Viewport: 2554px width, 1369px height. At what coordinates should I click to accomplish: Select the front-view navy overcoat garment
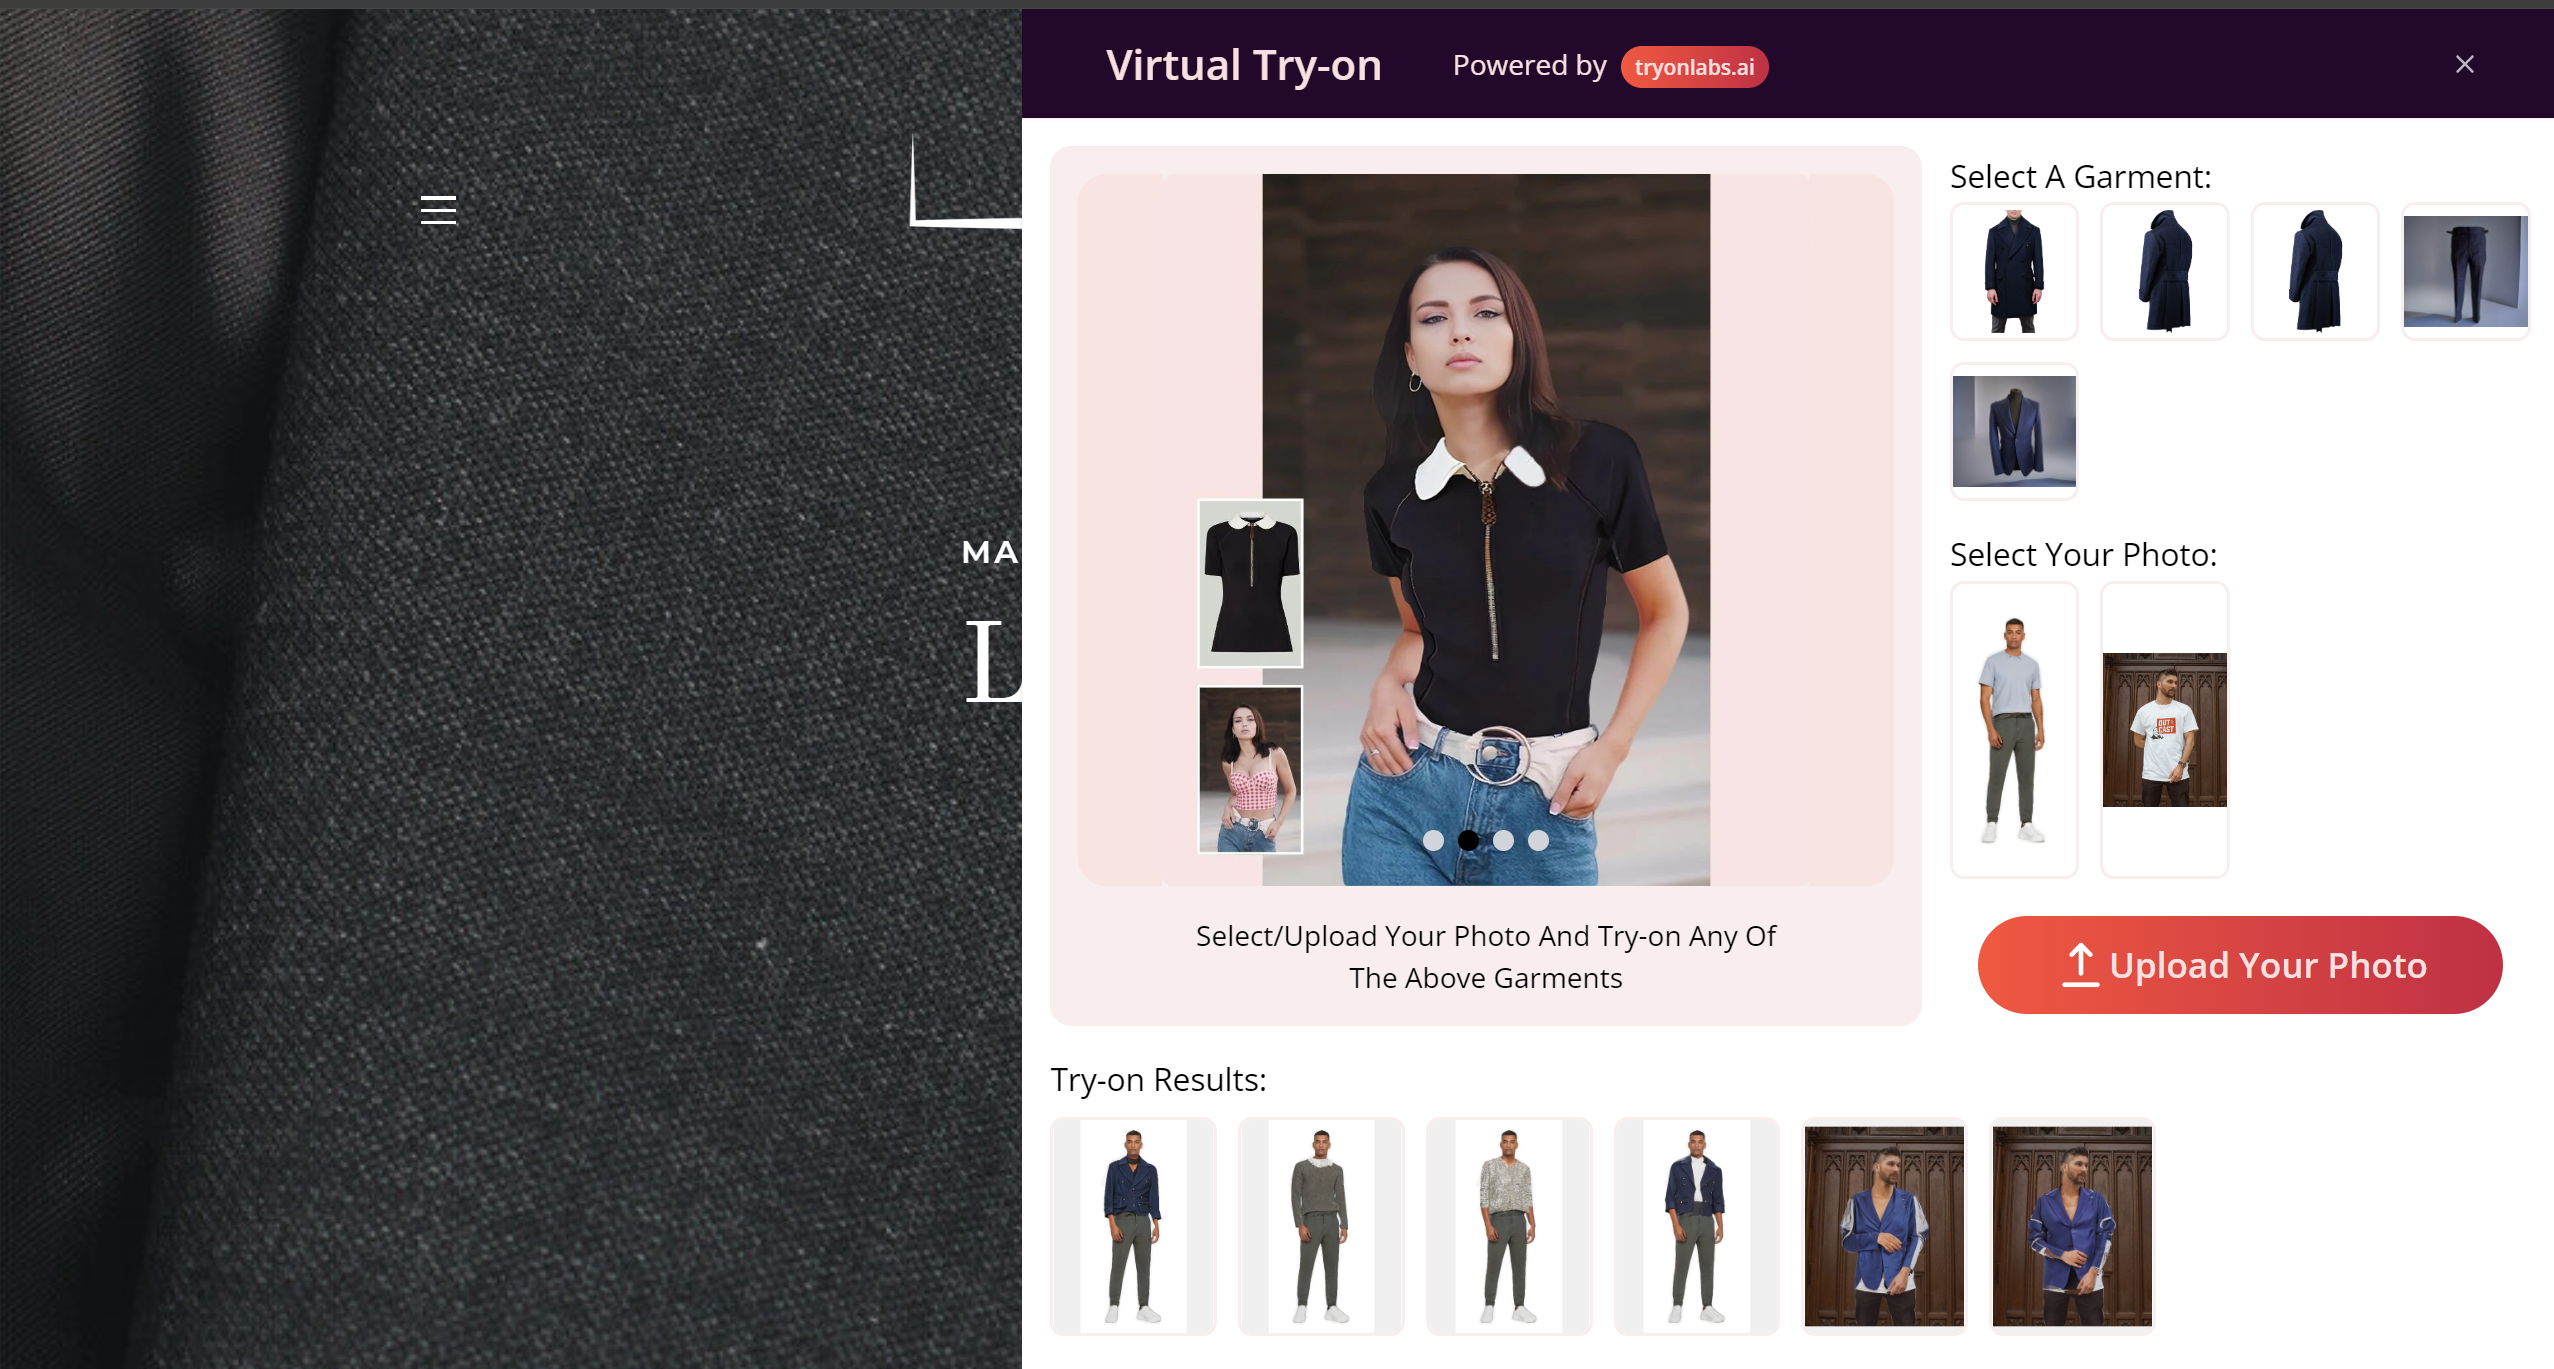coord(2014,271)
